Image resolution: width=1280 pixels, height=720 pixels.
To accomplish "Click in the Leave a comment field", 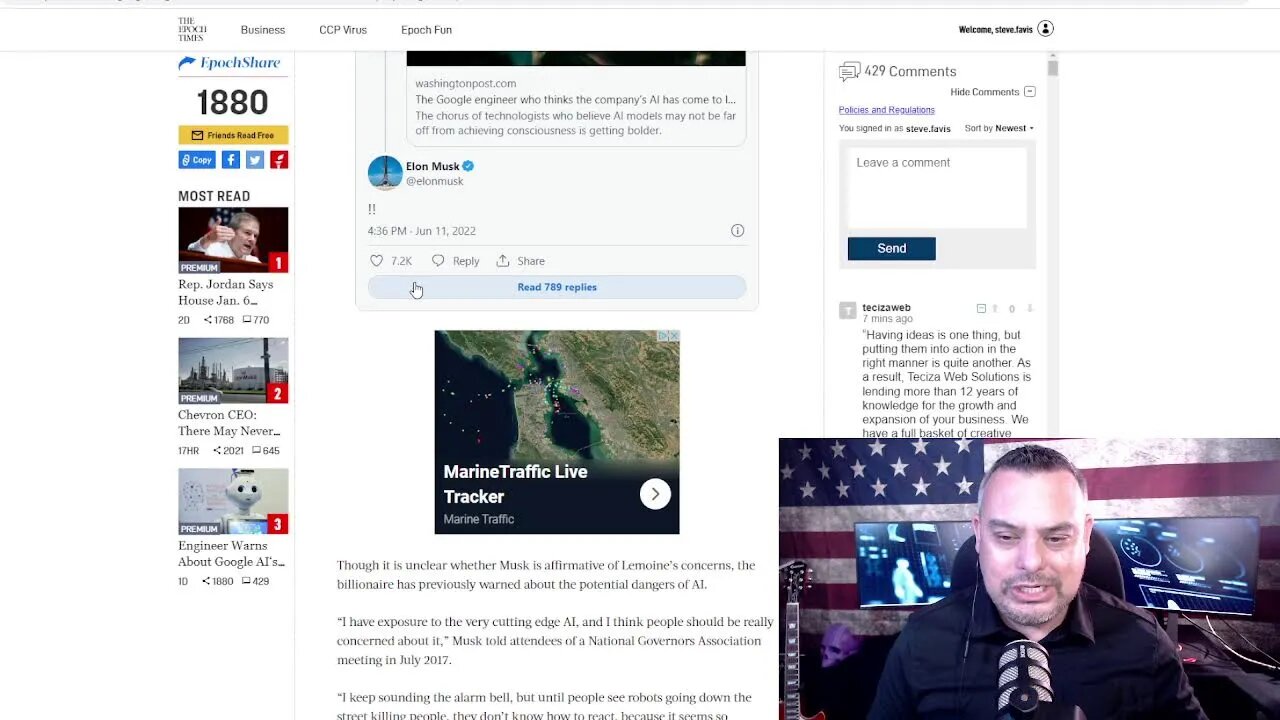I will click(937, 186).
